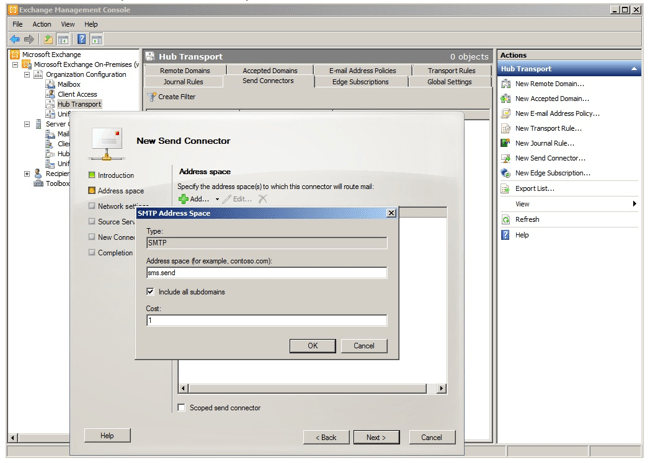Image resolution: width=650 pixels, height=463 pixels.
Task: Click the Microsoft Exchange root node icon
Action: (15, 55)
